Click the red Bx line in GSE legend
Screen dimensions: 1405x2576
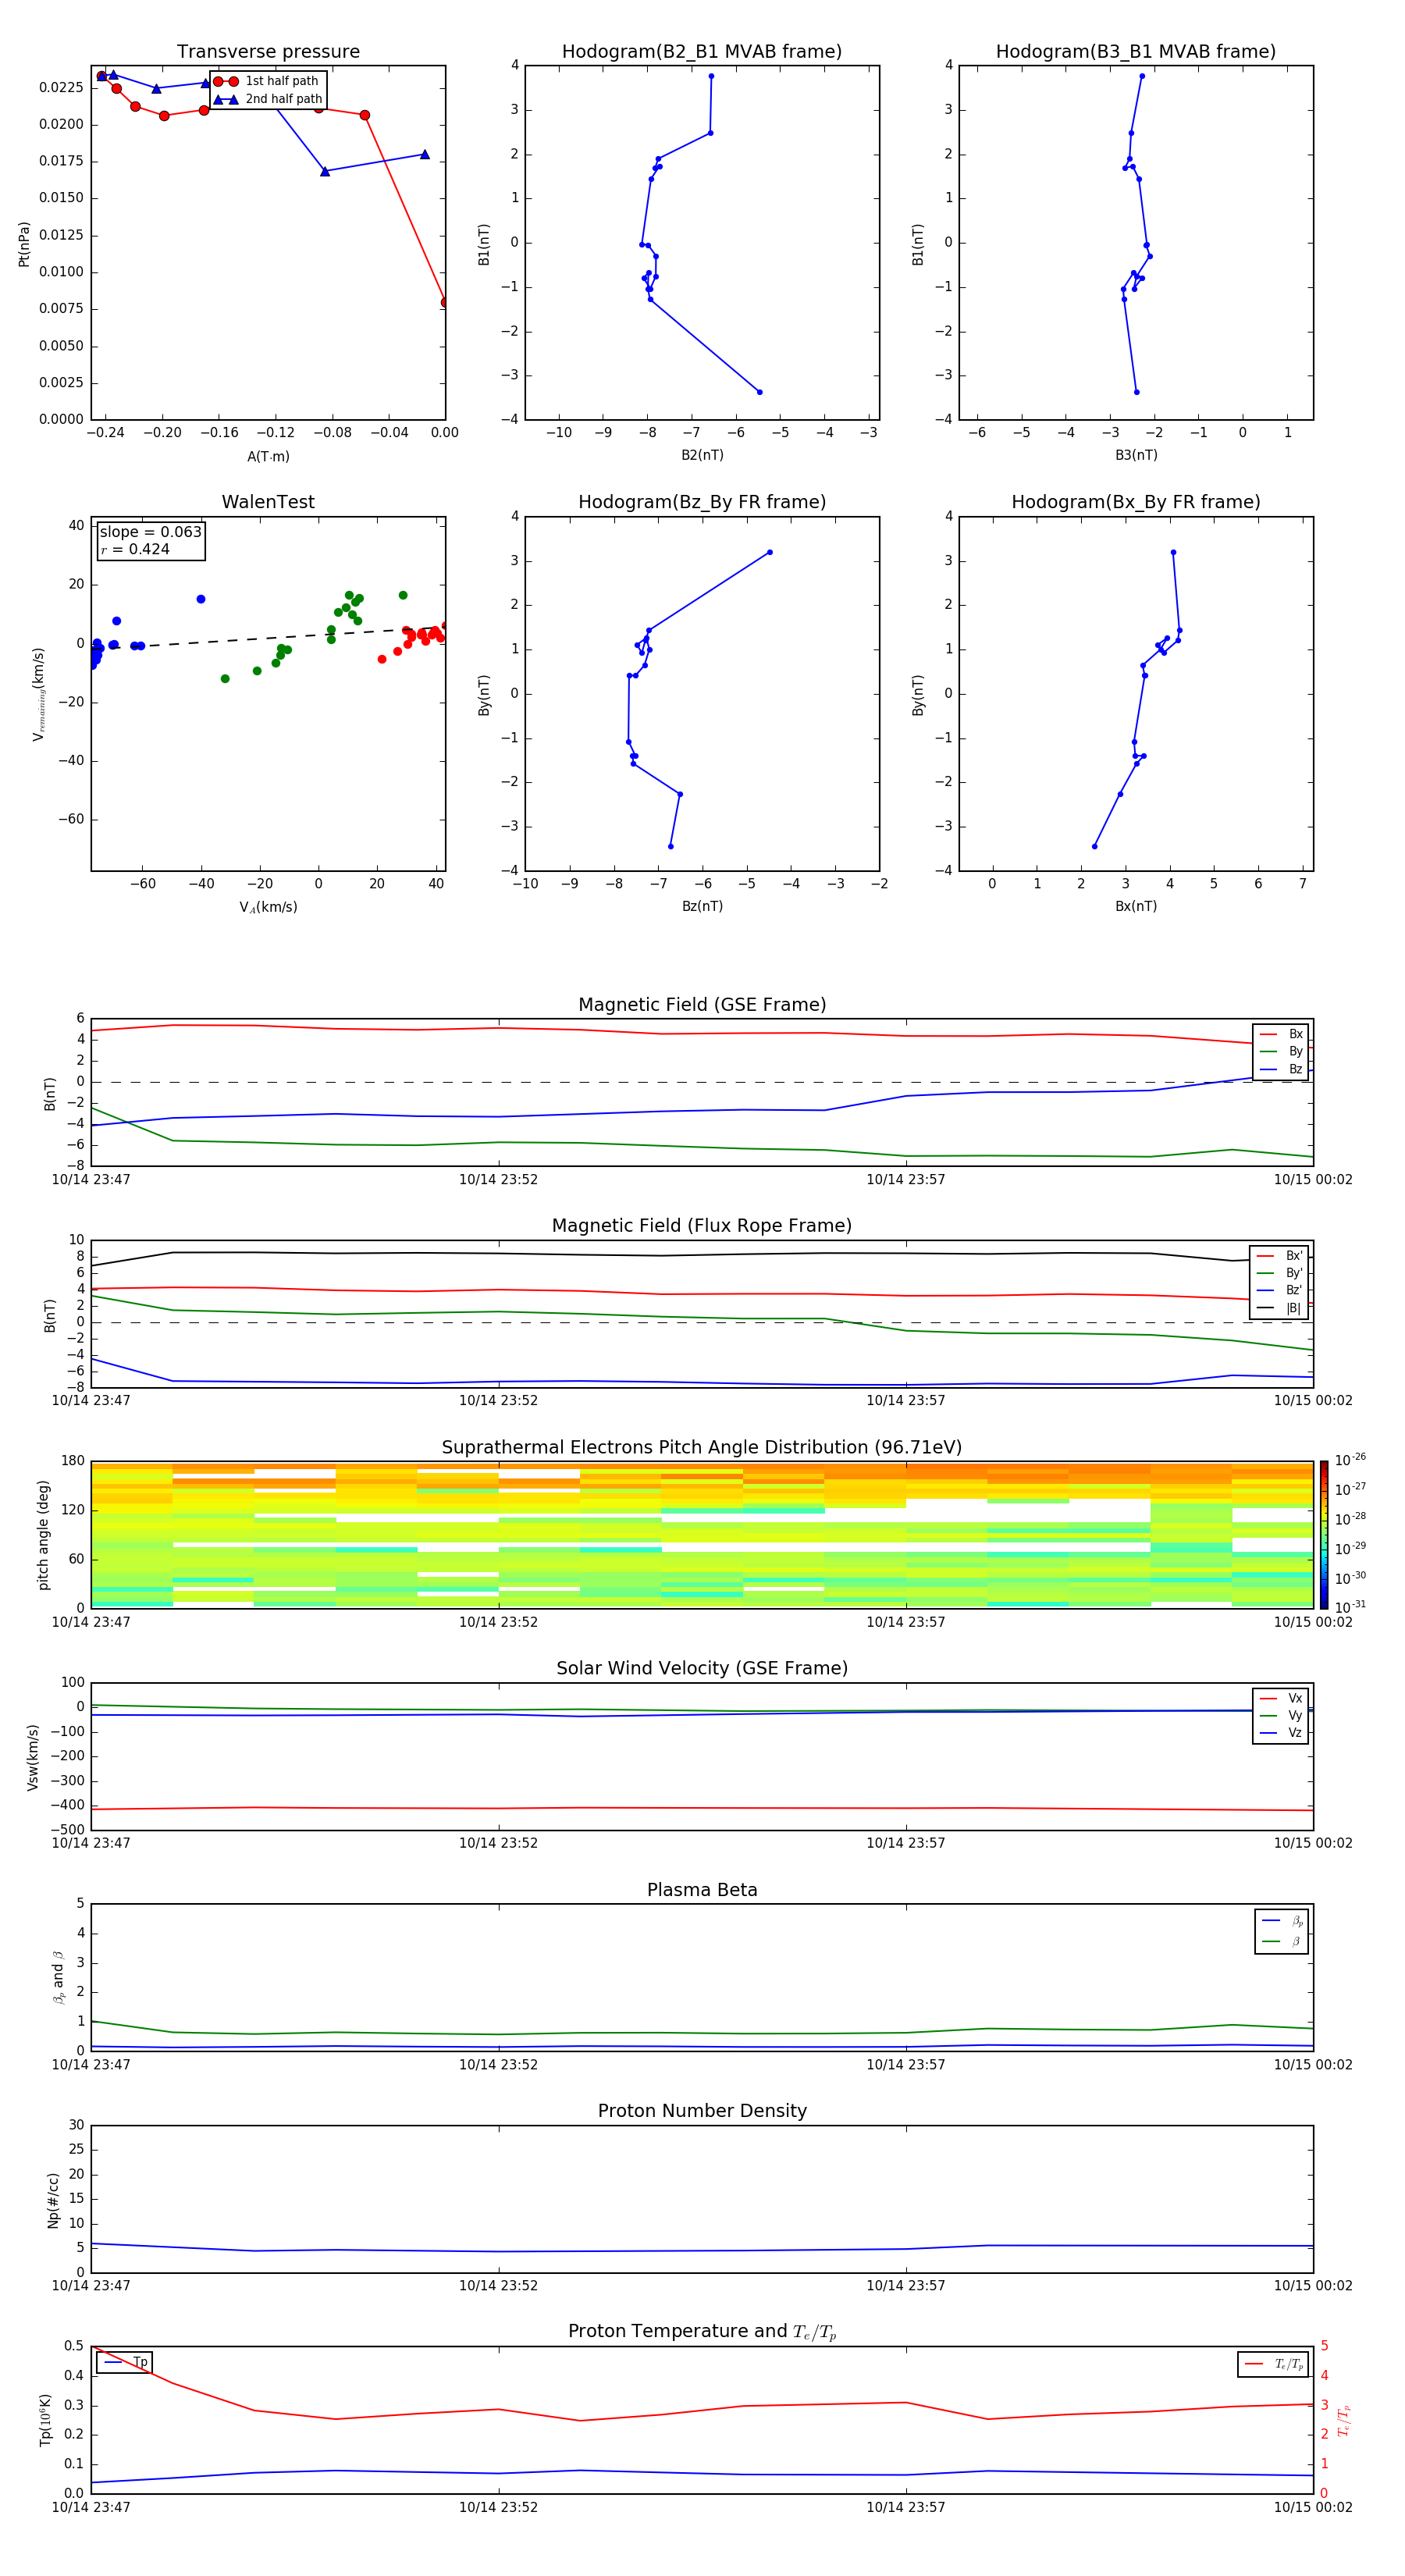click(x=1267, y=1034)
